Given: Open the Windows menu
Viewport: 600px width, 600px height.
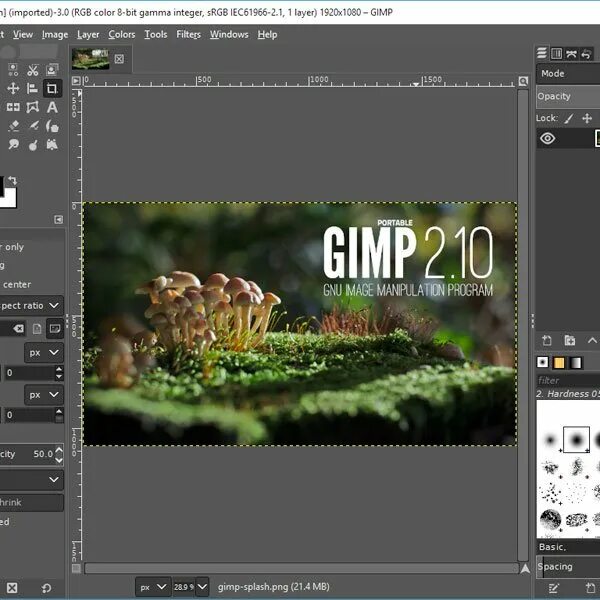Looking at the screenshot, I should tap(229, 34).
